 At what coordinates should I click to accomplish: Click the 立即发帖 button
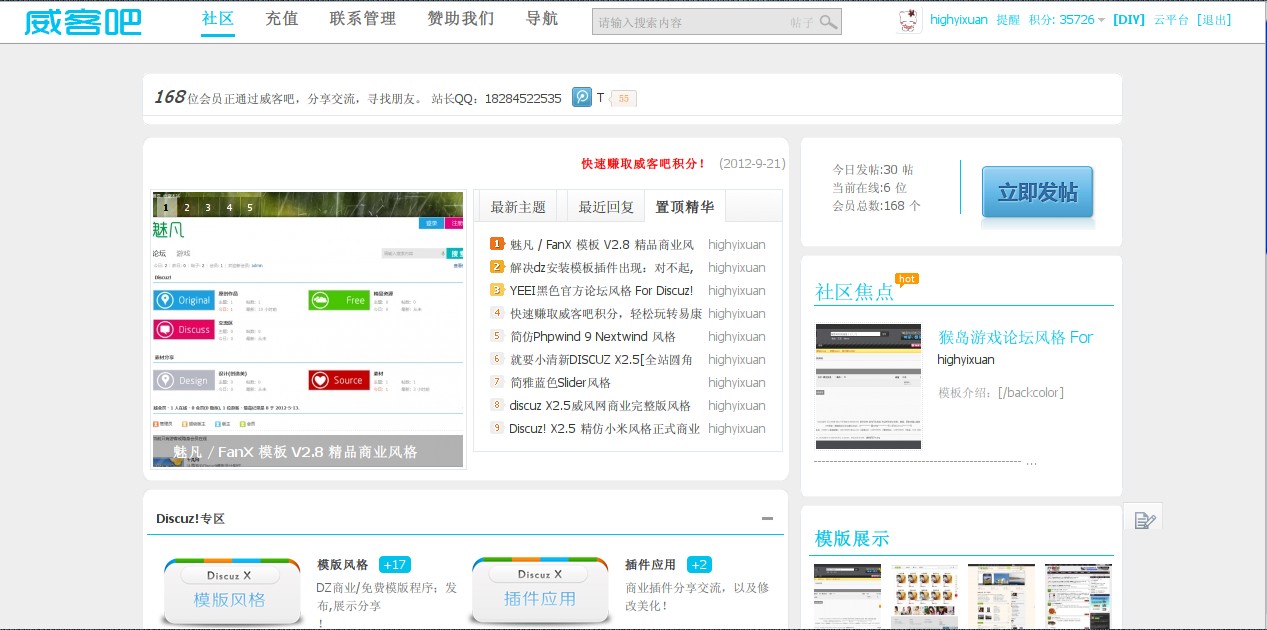tap(1037, 192)
